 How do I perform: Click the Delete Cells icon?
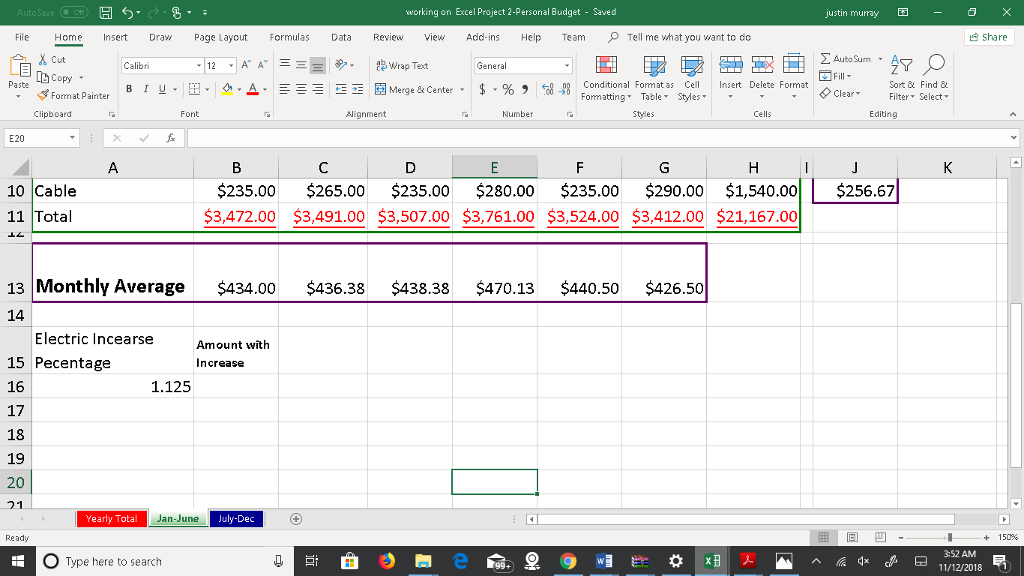(761, 65)
